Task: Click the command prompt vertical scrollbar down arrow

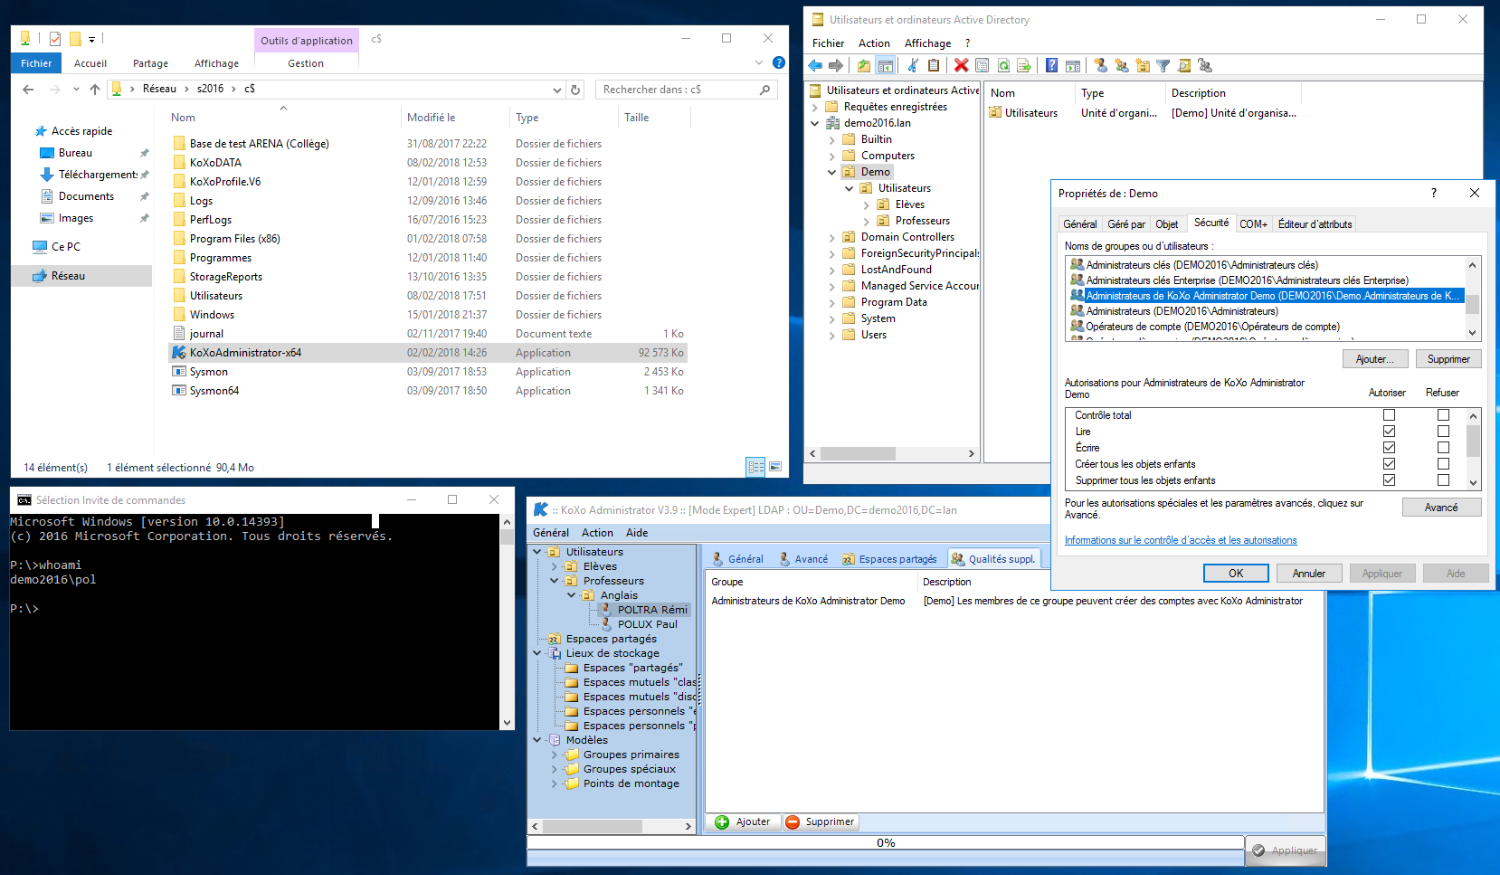Action: (x=507, y=722)
